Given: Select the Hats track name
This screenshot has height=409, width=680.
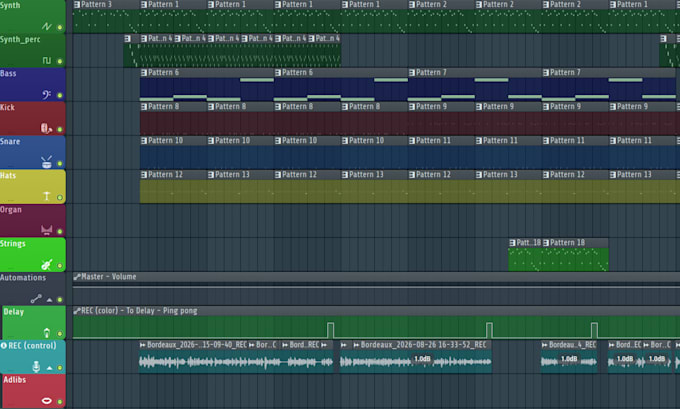Looking at the screenshot, I should (8, 175).
